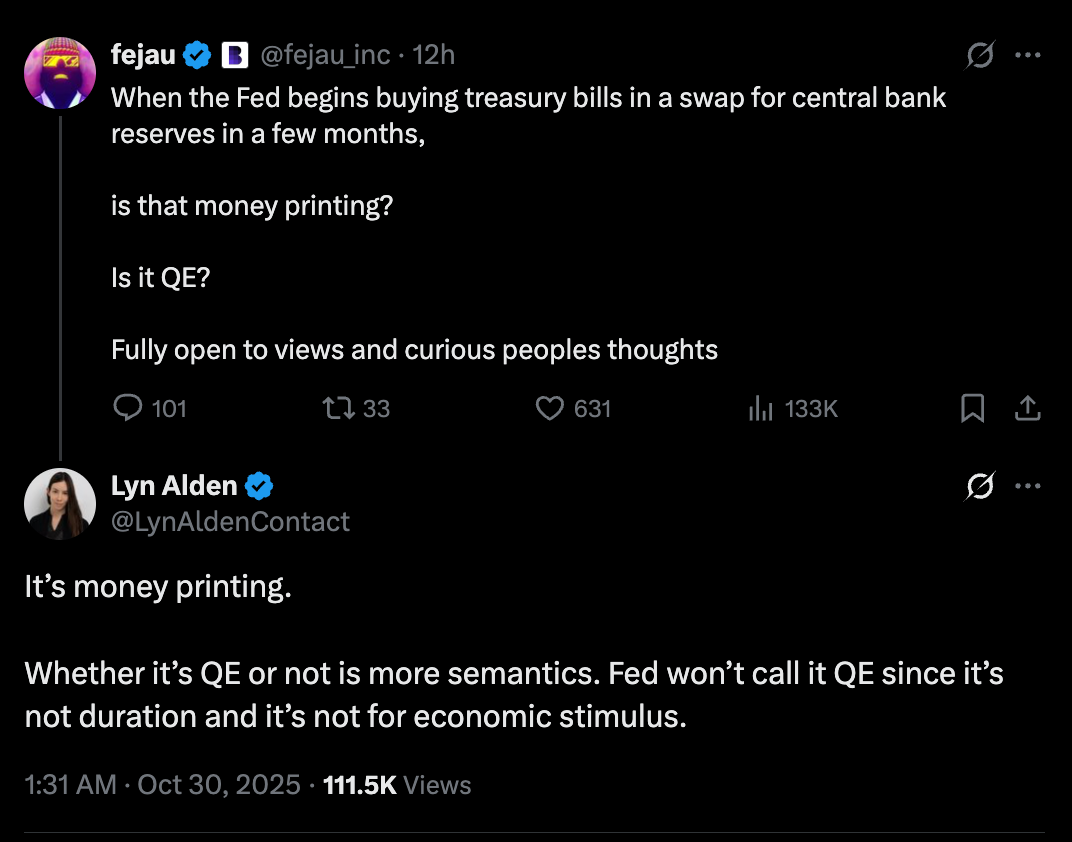Screen dimensions: 1072x842
Task: Like fejau's post with 631 likes
Action: tap(550, 408)
